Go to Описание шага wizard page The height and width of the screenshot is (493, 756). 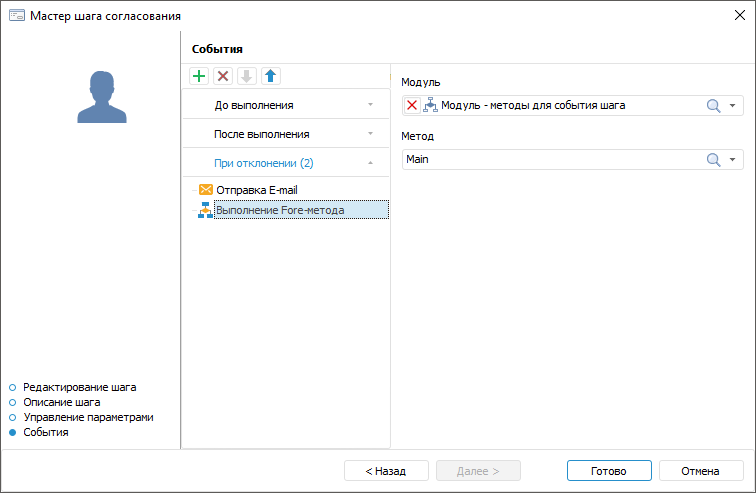click(x=61, y=402)
